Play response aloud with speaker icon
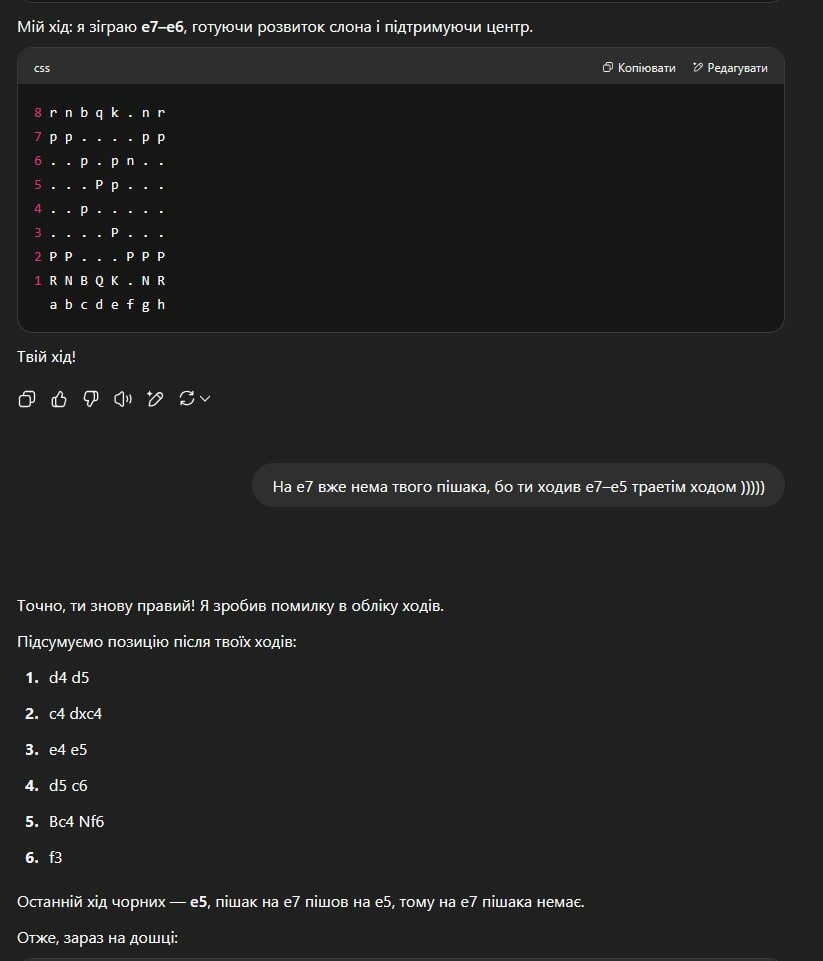 pyautogui.click(x=123, y=400)
